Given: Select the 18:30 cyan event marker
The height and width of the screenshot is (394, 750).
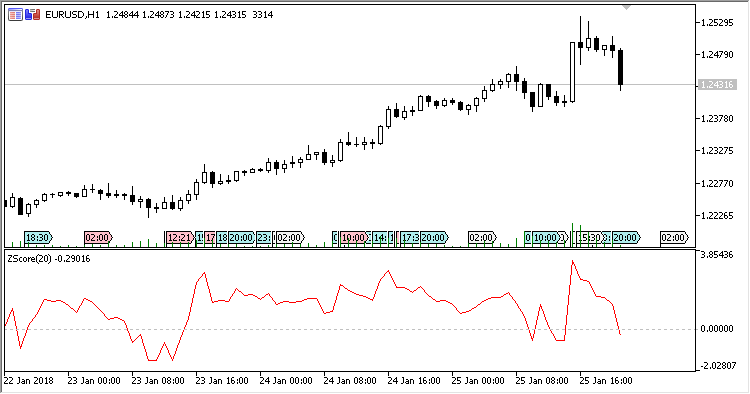Looking at the screenshot, I should 38,238.
